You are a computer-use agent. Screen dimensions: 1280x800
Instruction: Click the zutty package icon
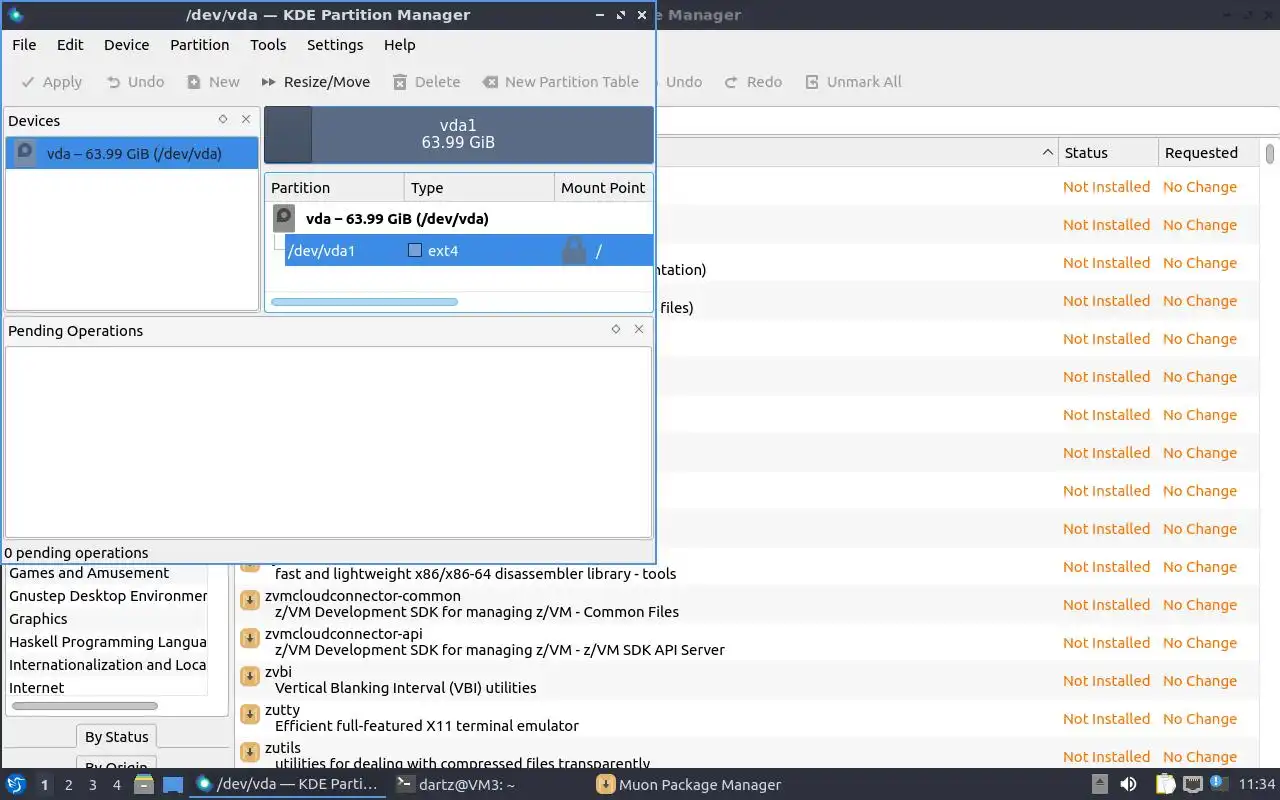[x=250, y=714]
